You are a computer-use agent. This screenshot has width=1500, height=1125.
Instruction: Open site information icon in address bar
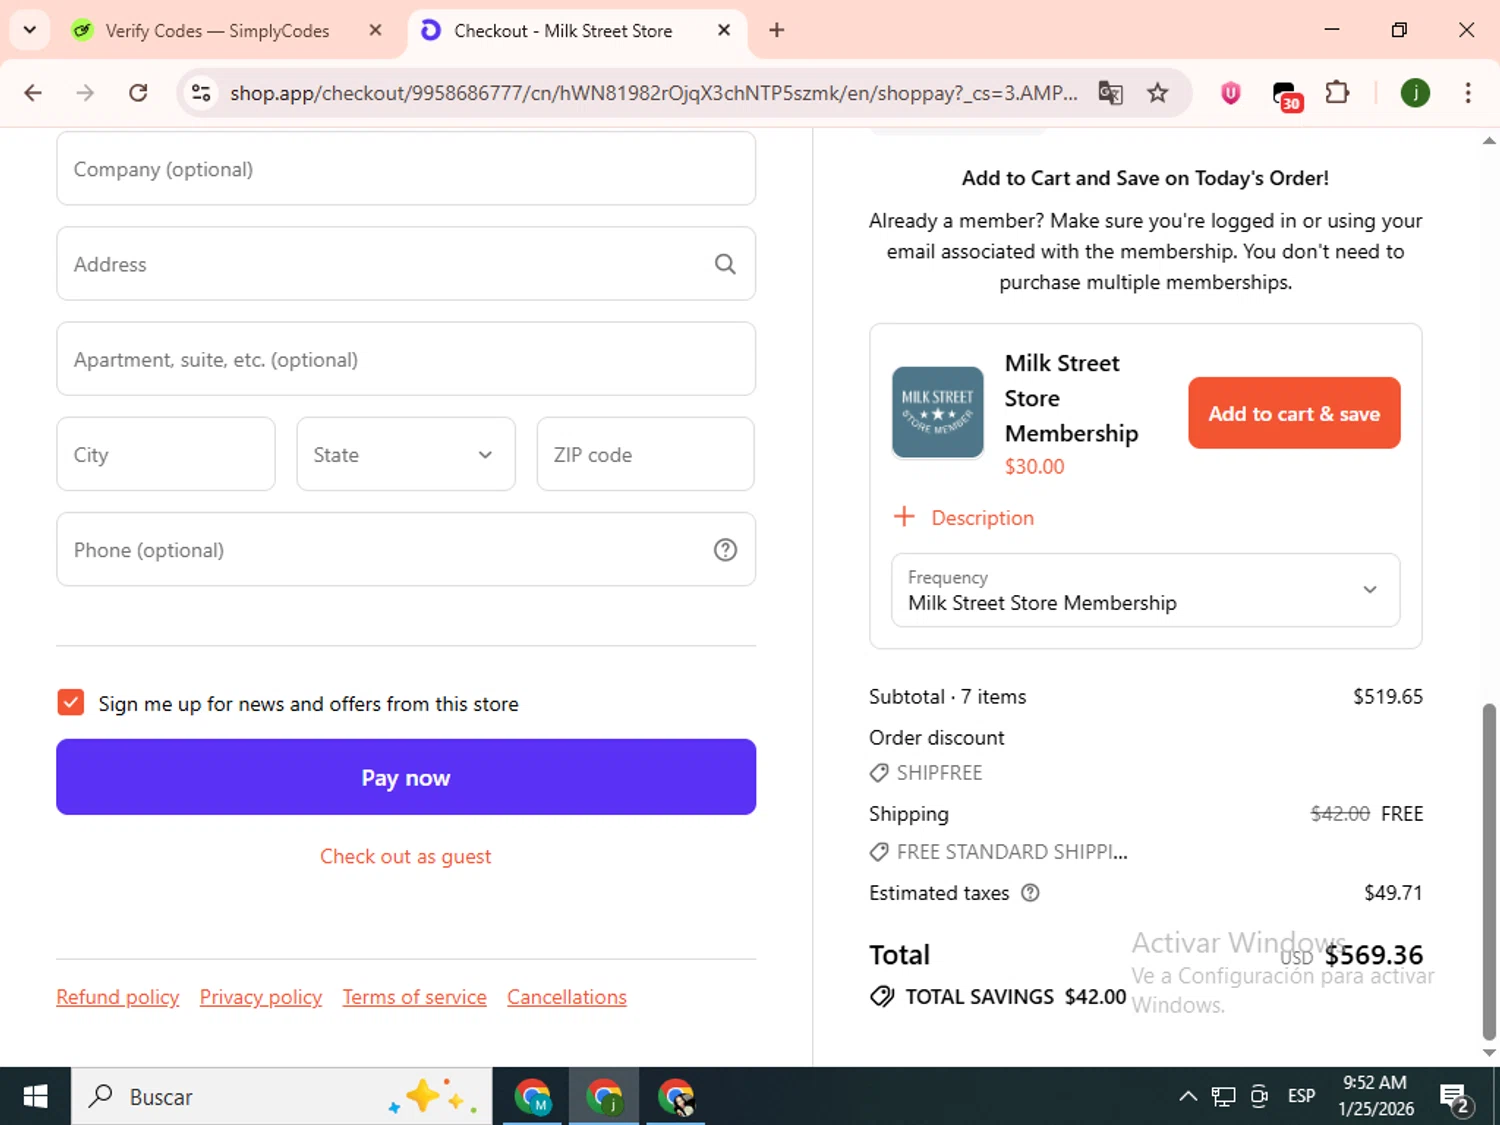tap(201, 93)
